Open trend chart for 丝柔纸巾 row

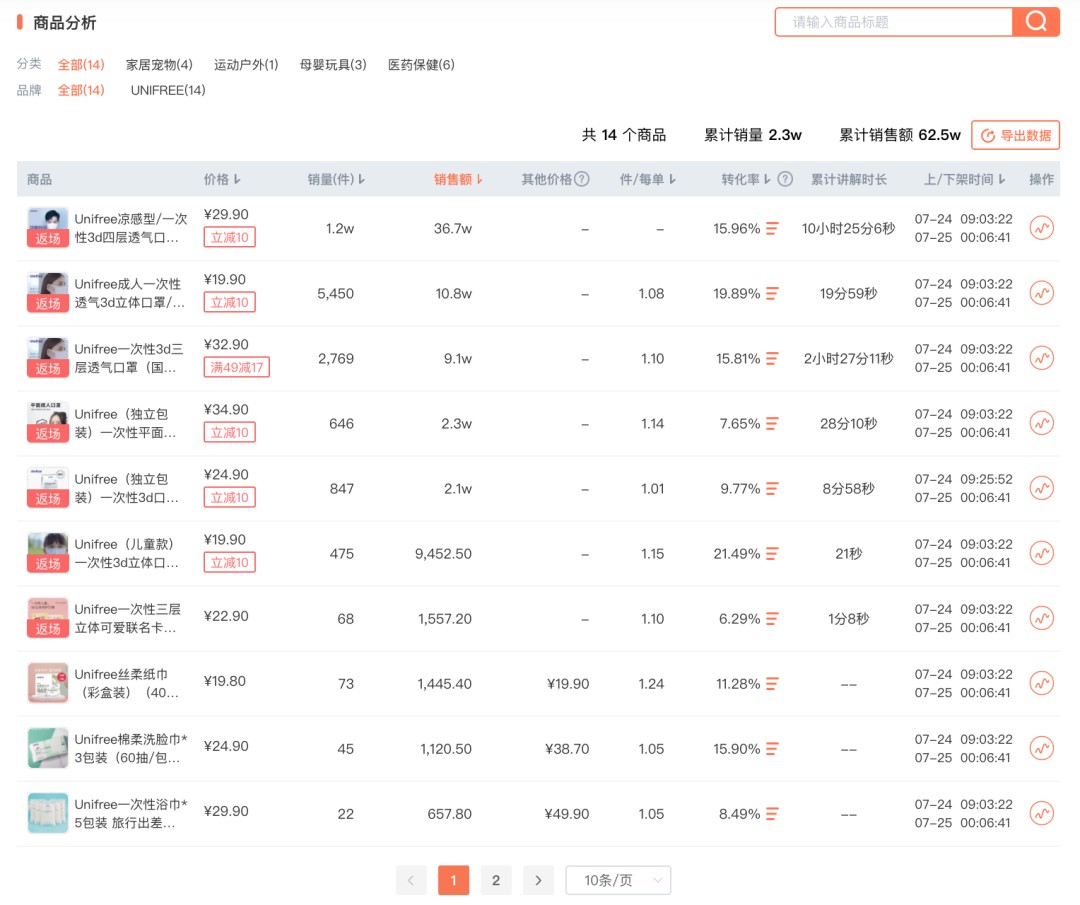coord(1041,683)
